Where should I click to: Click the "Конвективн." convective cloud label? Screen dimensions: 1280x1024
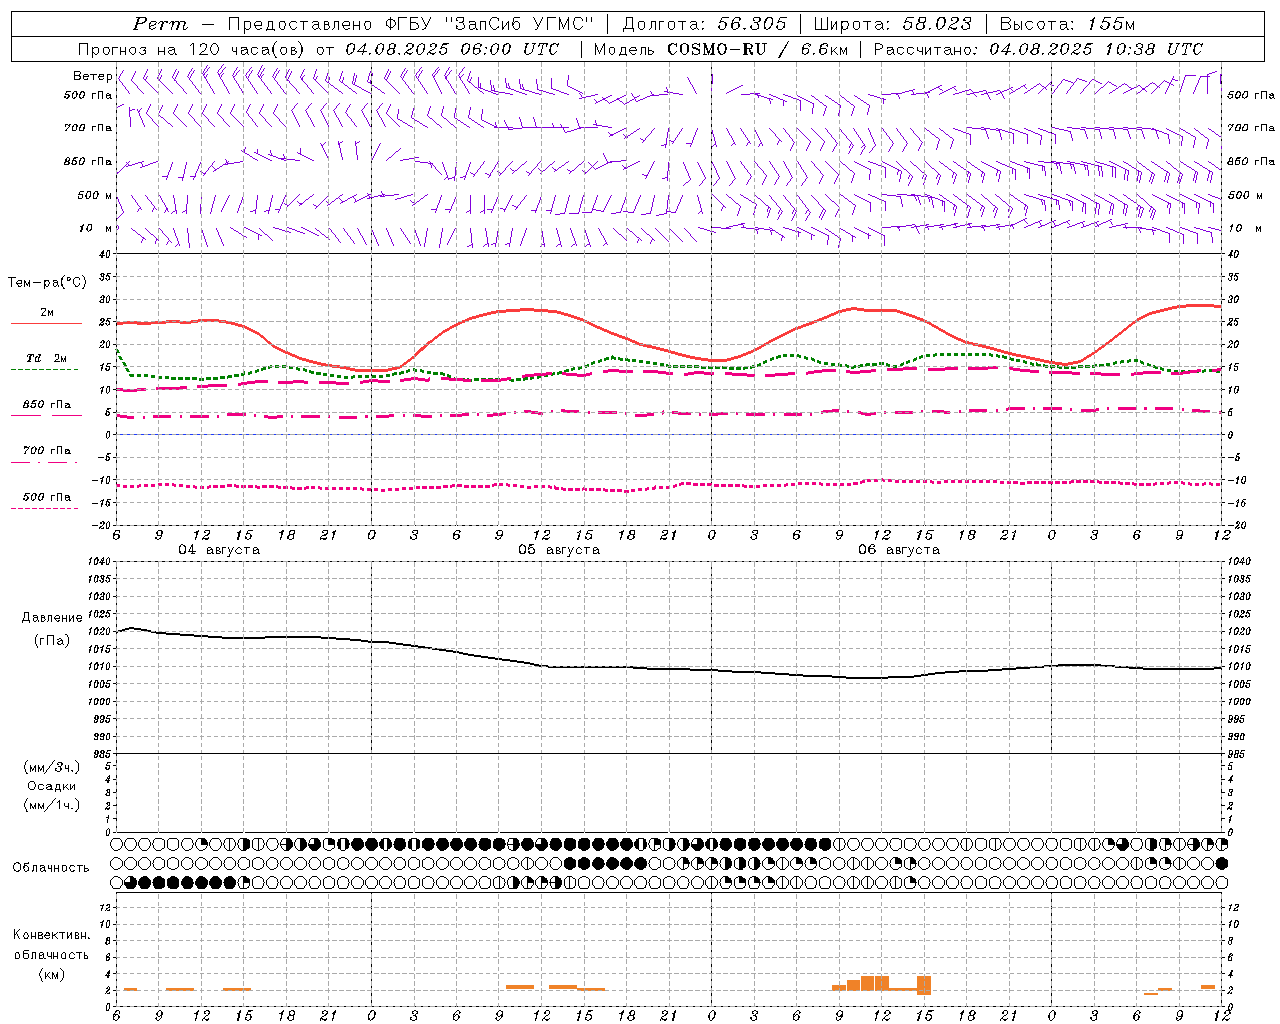[x=52, y=935]
